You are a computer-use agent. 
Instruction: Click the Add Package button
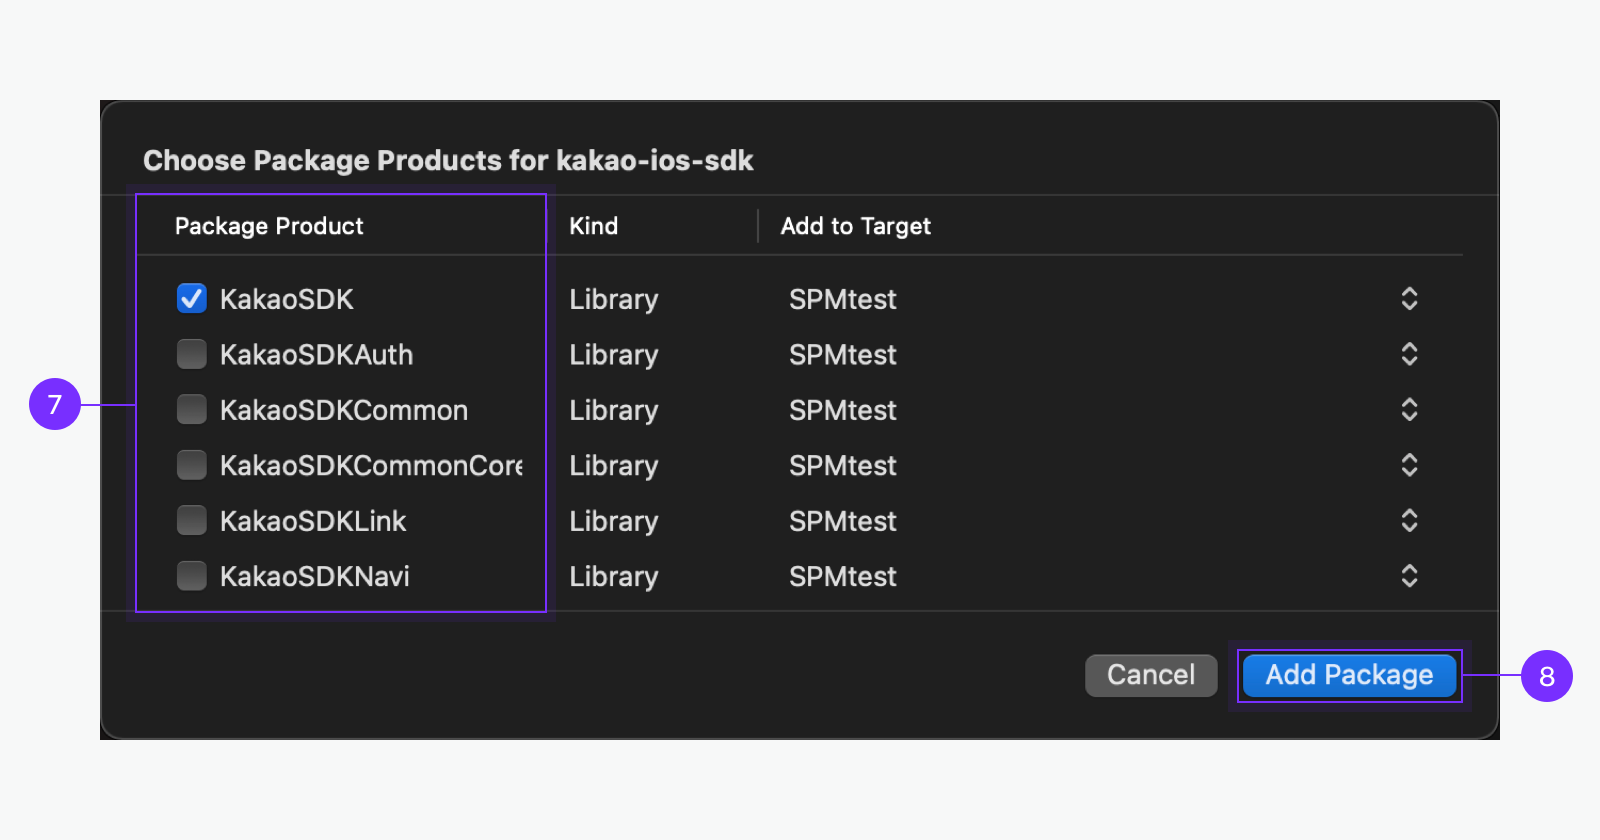pyautogui.click(x=1349, y=675)
